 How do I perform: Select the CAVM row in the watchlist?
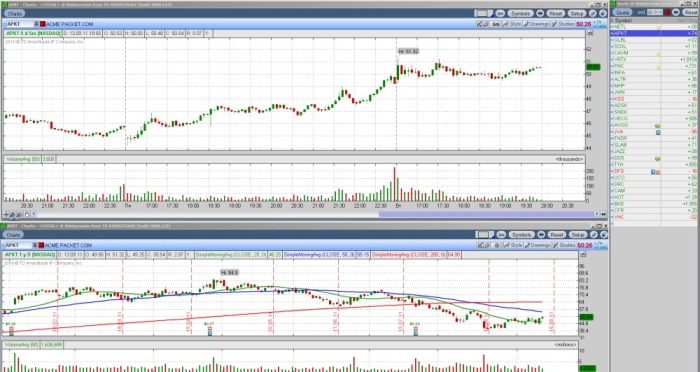point(655,53)
